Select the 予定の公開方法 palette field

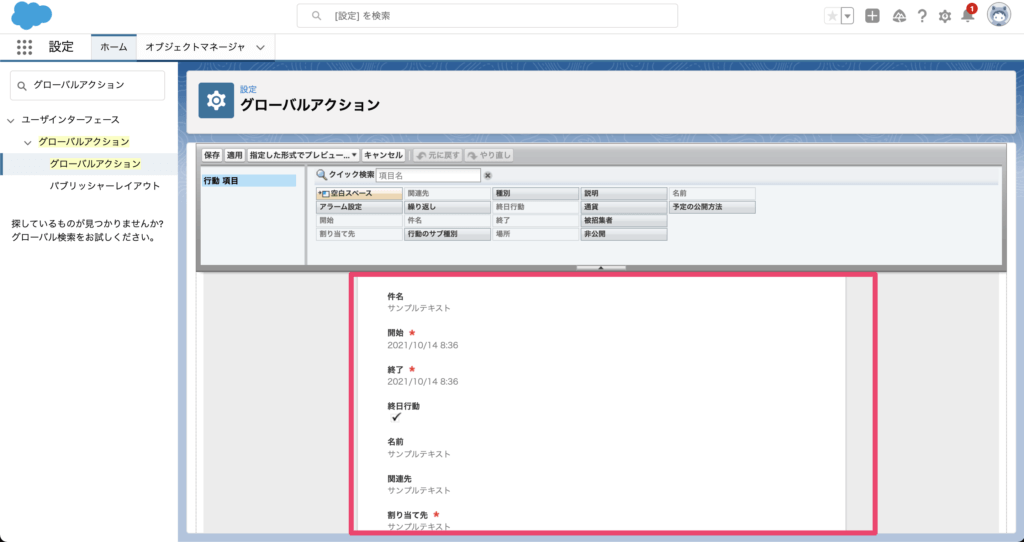tap(712, 207)
